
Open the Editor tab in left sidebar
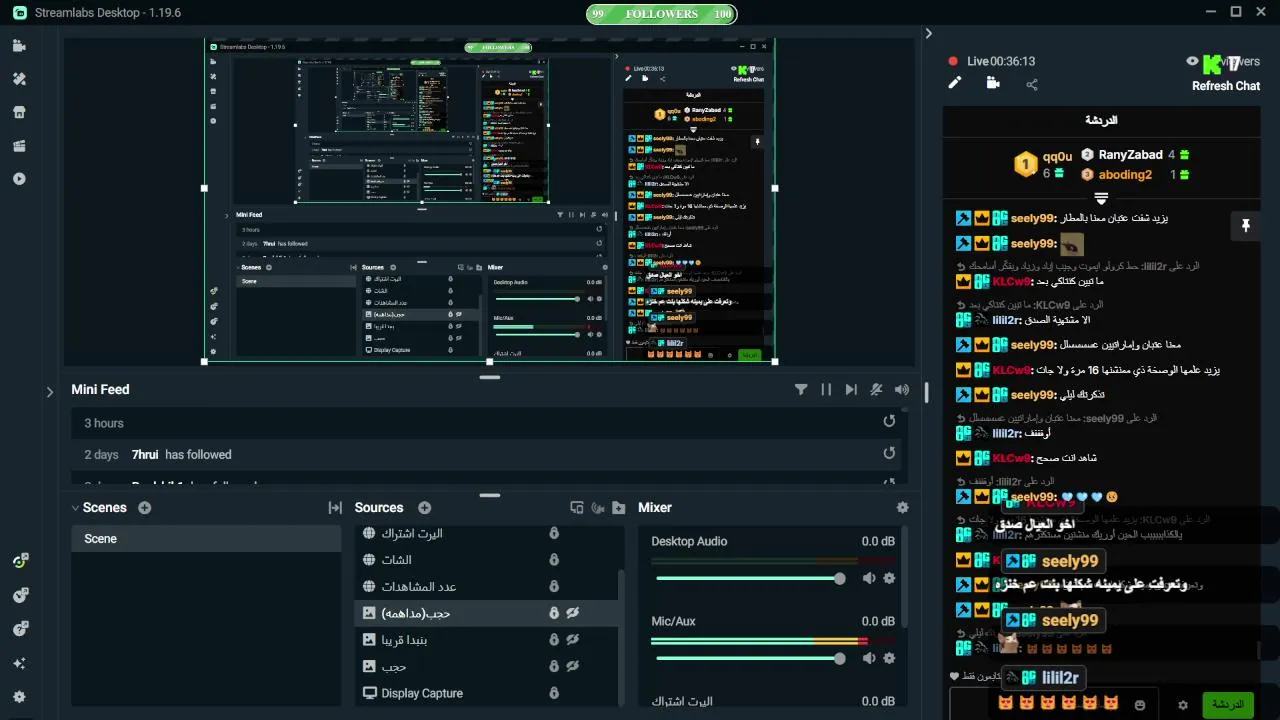19,46
